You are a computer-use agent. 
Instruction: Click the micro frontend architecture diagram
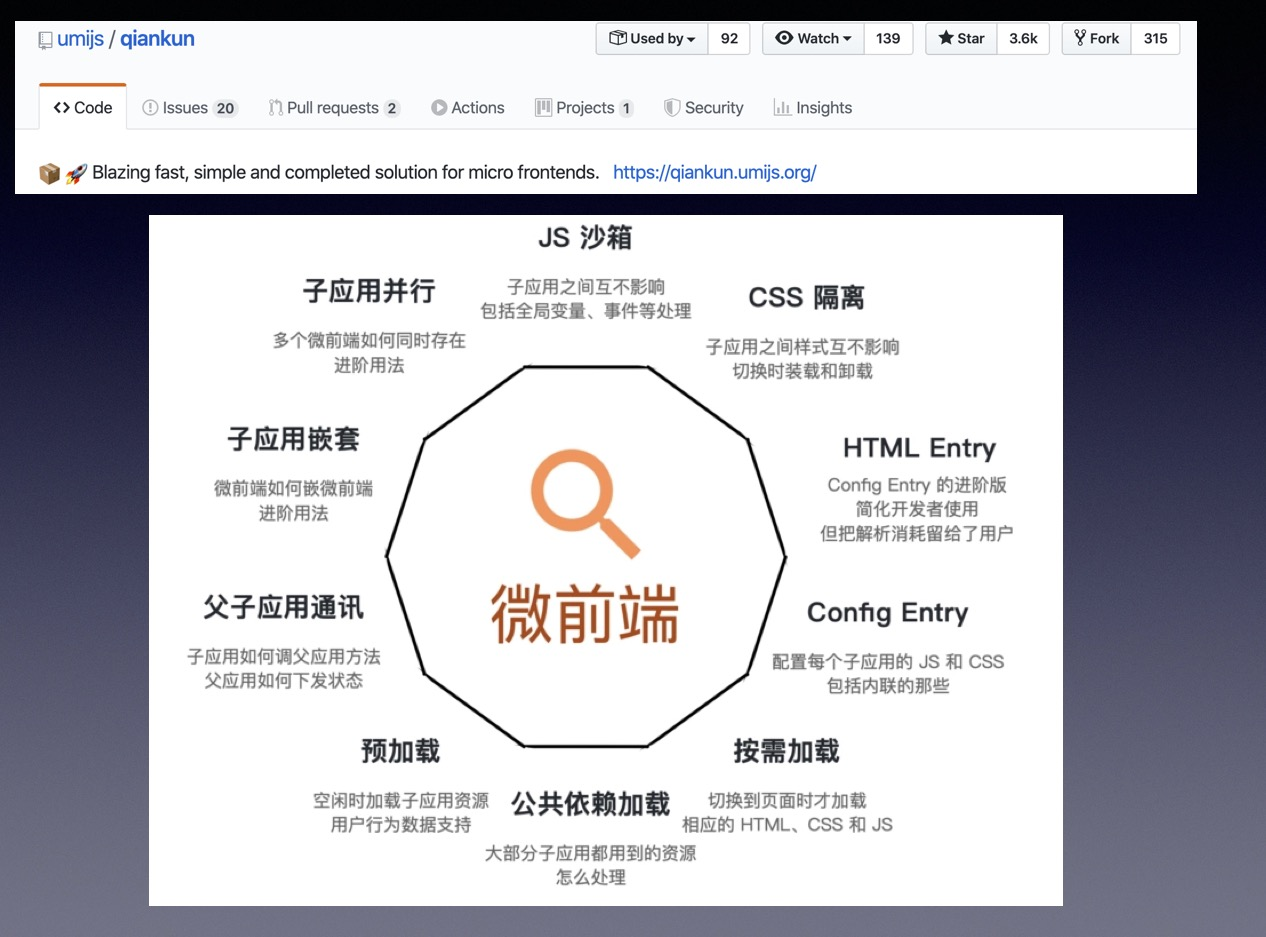coord(605,558)
